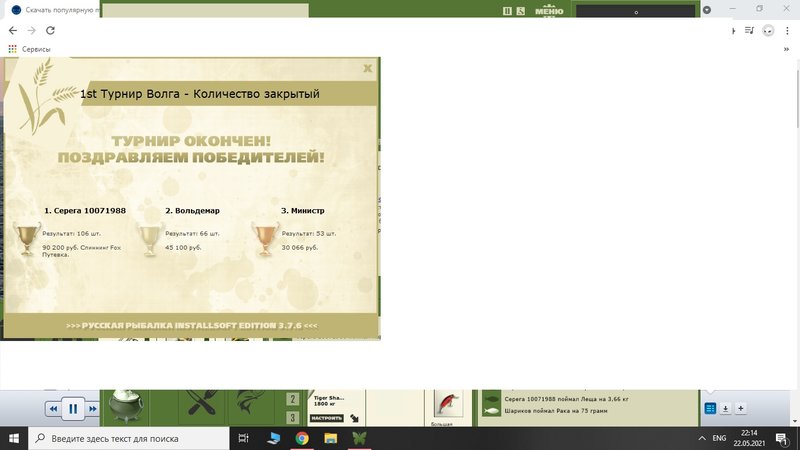Screen dimensions: 800x450
Task: Click the НАСТРОИТЬ button
Action: pos(327,418)
